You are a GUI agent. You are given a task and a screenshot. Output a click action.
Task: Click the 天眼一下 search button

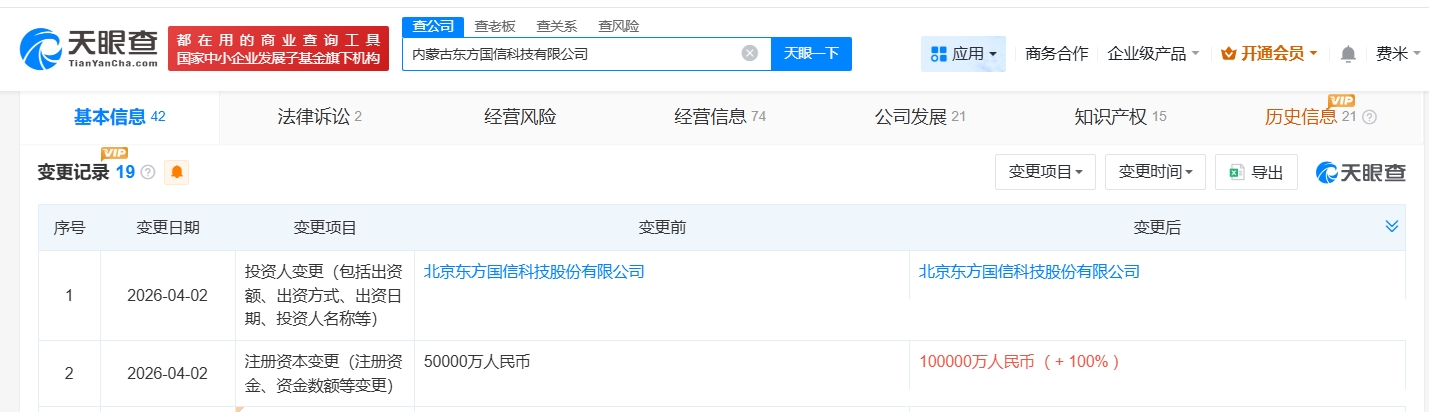(811, 54)
